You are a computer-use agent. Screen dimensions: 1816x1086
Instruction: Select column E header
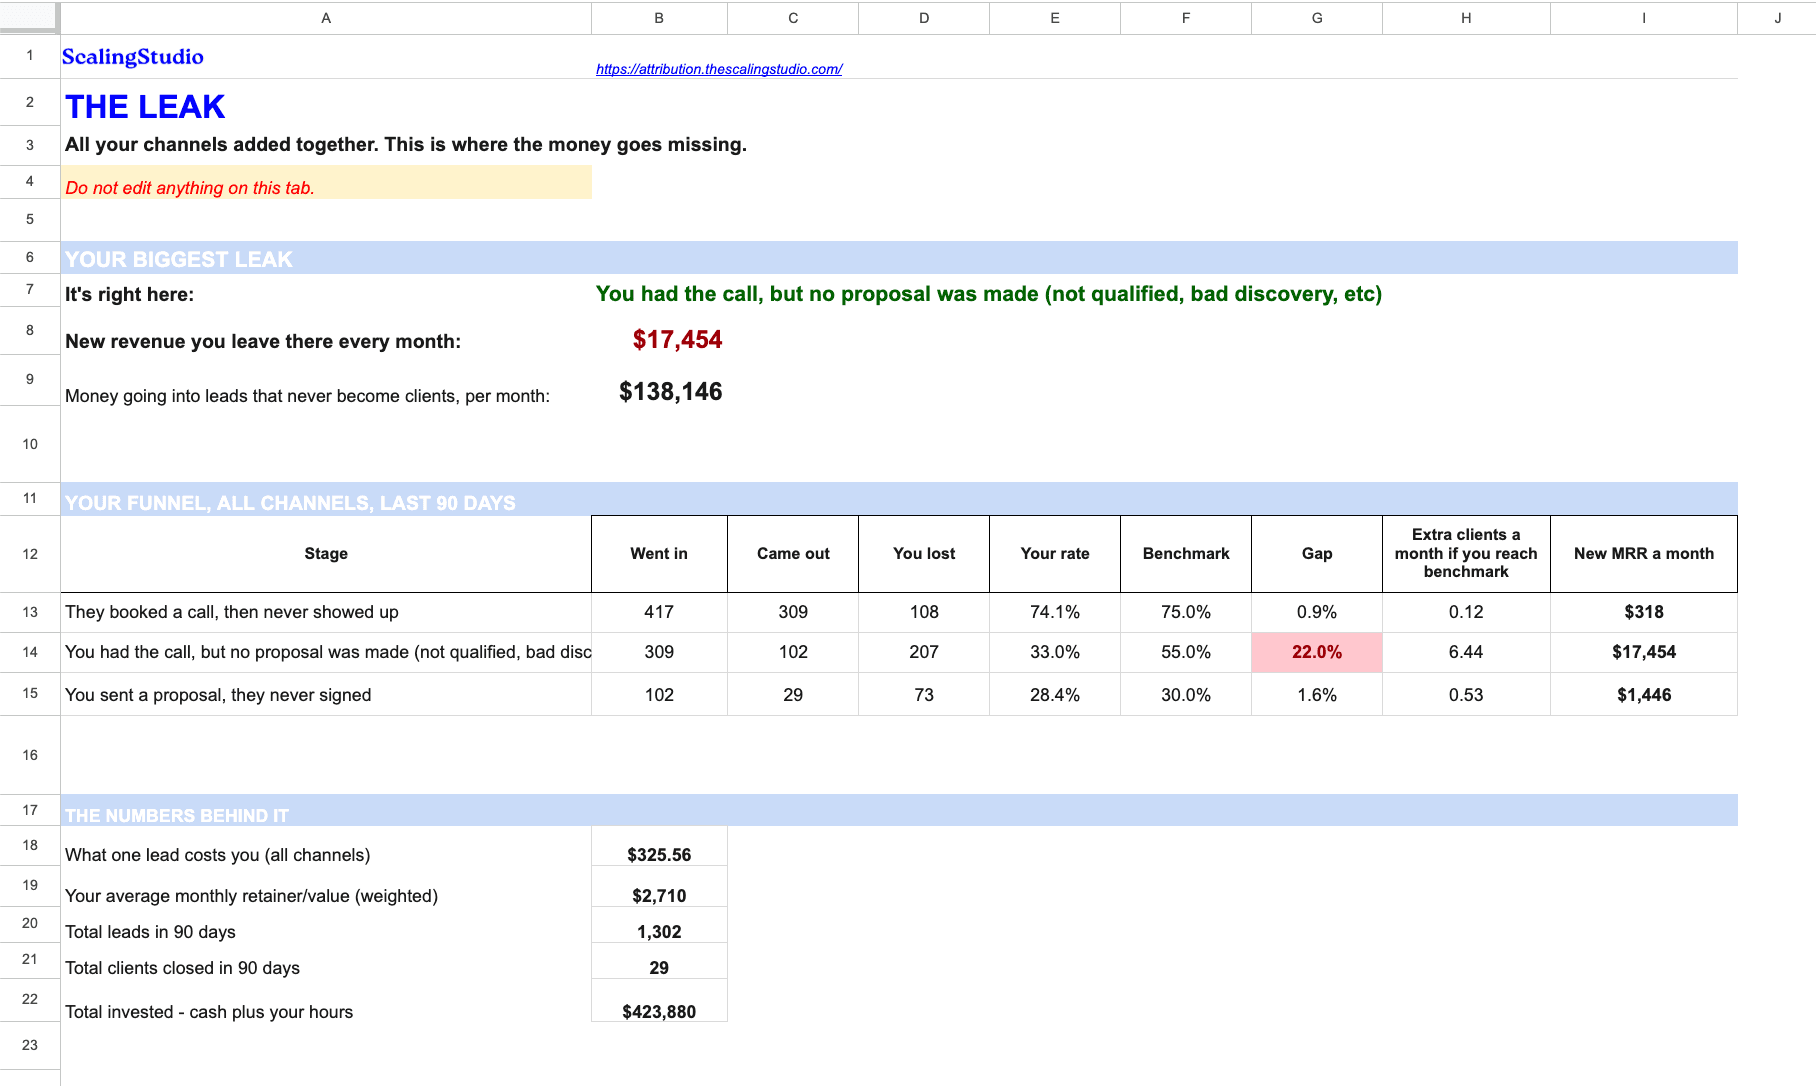[1055, 18]
